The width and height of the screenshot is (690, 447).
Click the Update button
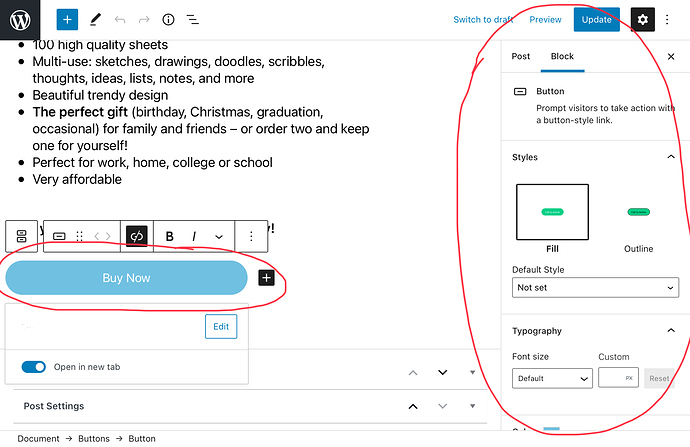596,19
